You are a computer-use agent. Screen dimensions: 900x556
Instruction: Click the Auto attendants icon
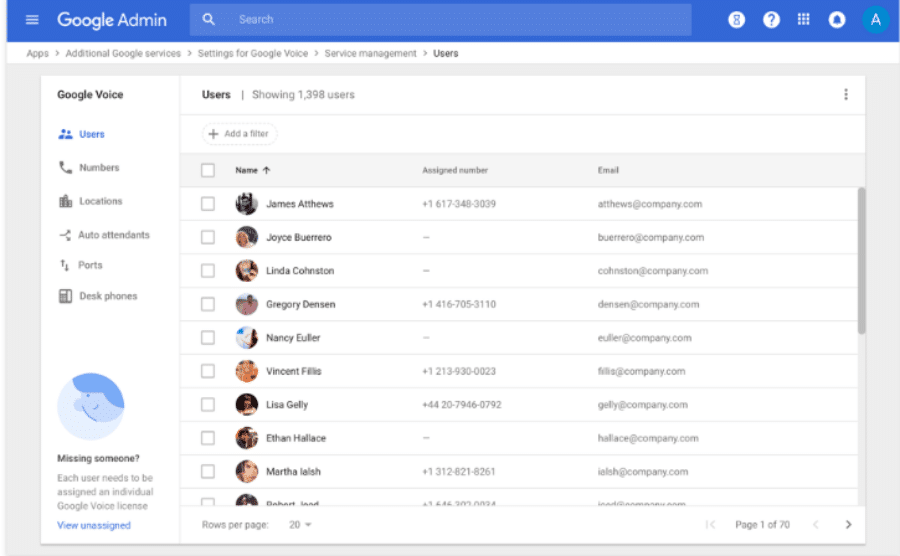click(x=65, y=235)
